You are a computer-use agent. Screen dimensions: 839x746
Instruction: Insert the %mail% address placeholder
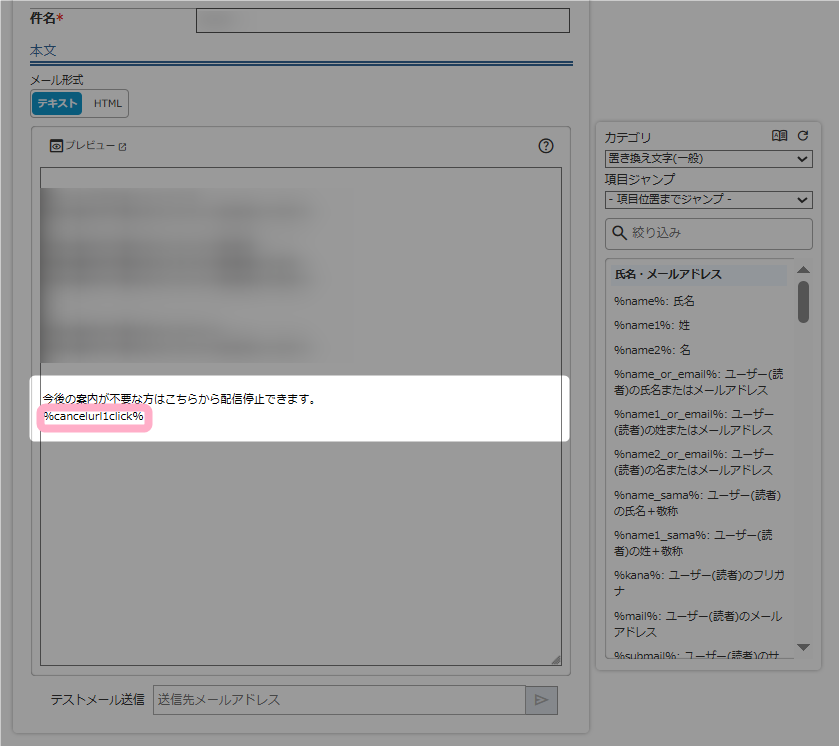698,624
